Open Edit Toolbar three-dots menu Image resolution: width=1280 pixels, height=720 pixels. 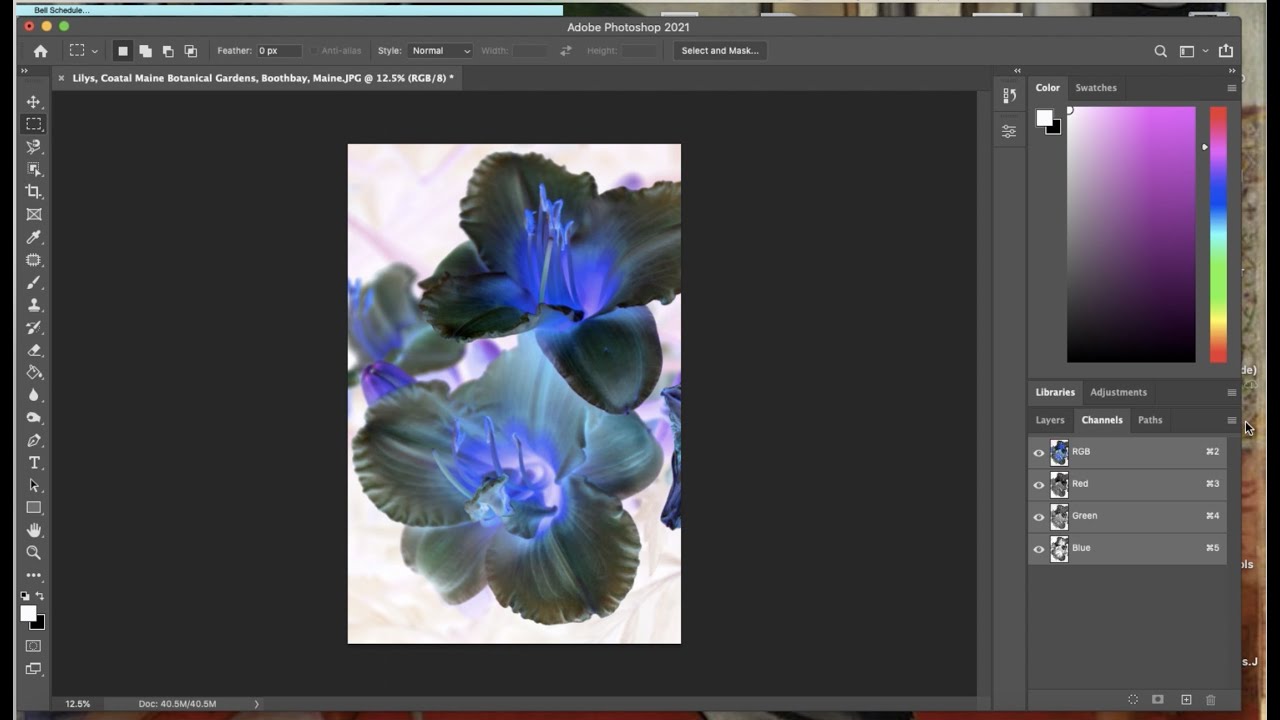coord(34,575)
